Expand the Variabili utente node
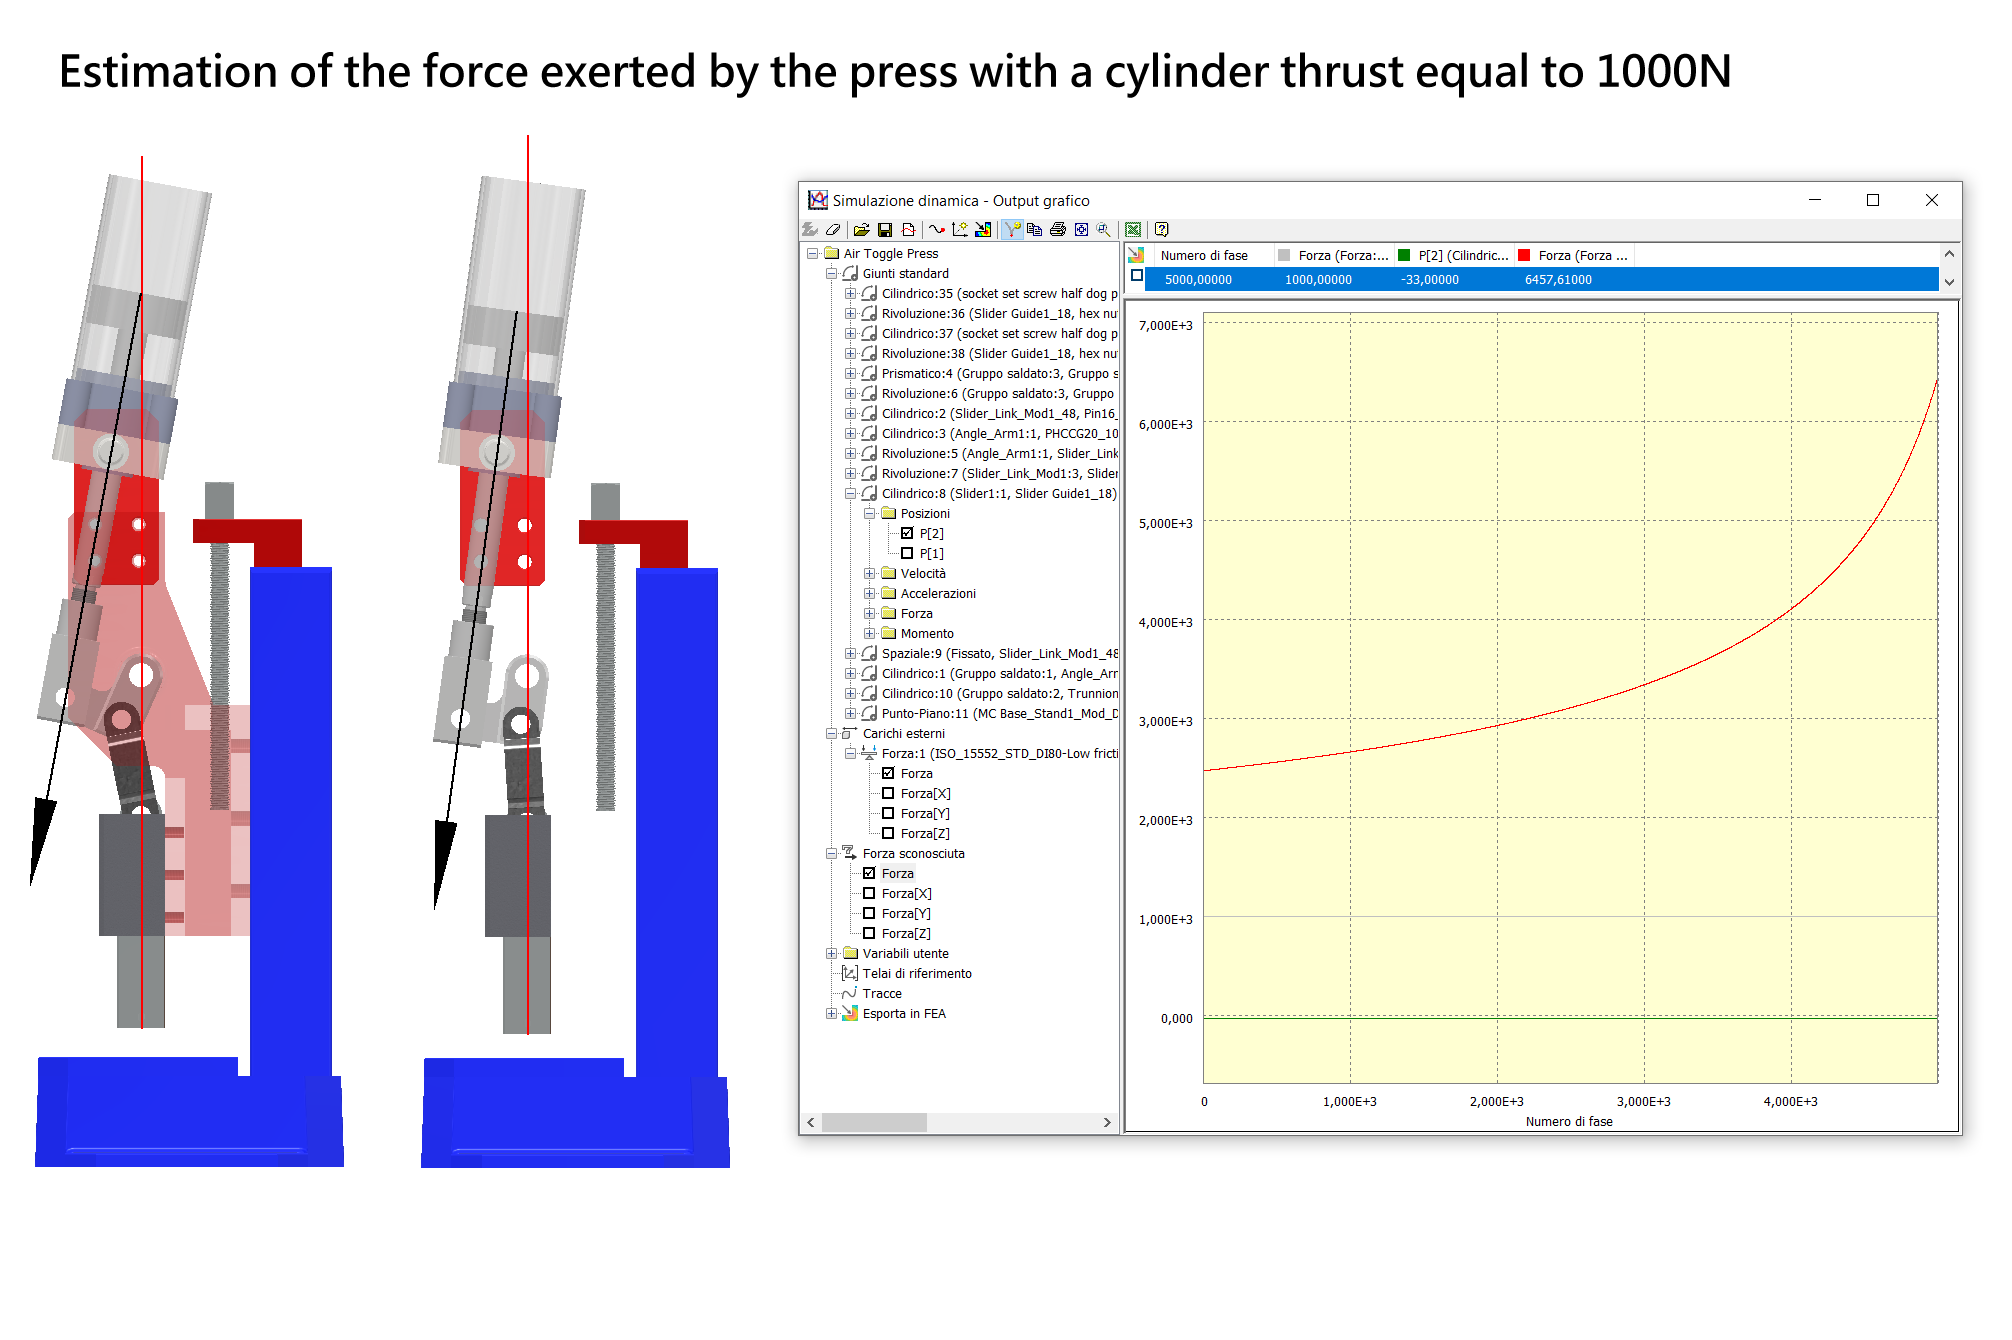This screenshot has width=2012, height=1340. coord(831,953)
